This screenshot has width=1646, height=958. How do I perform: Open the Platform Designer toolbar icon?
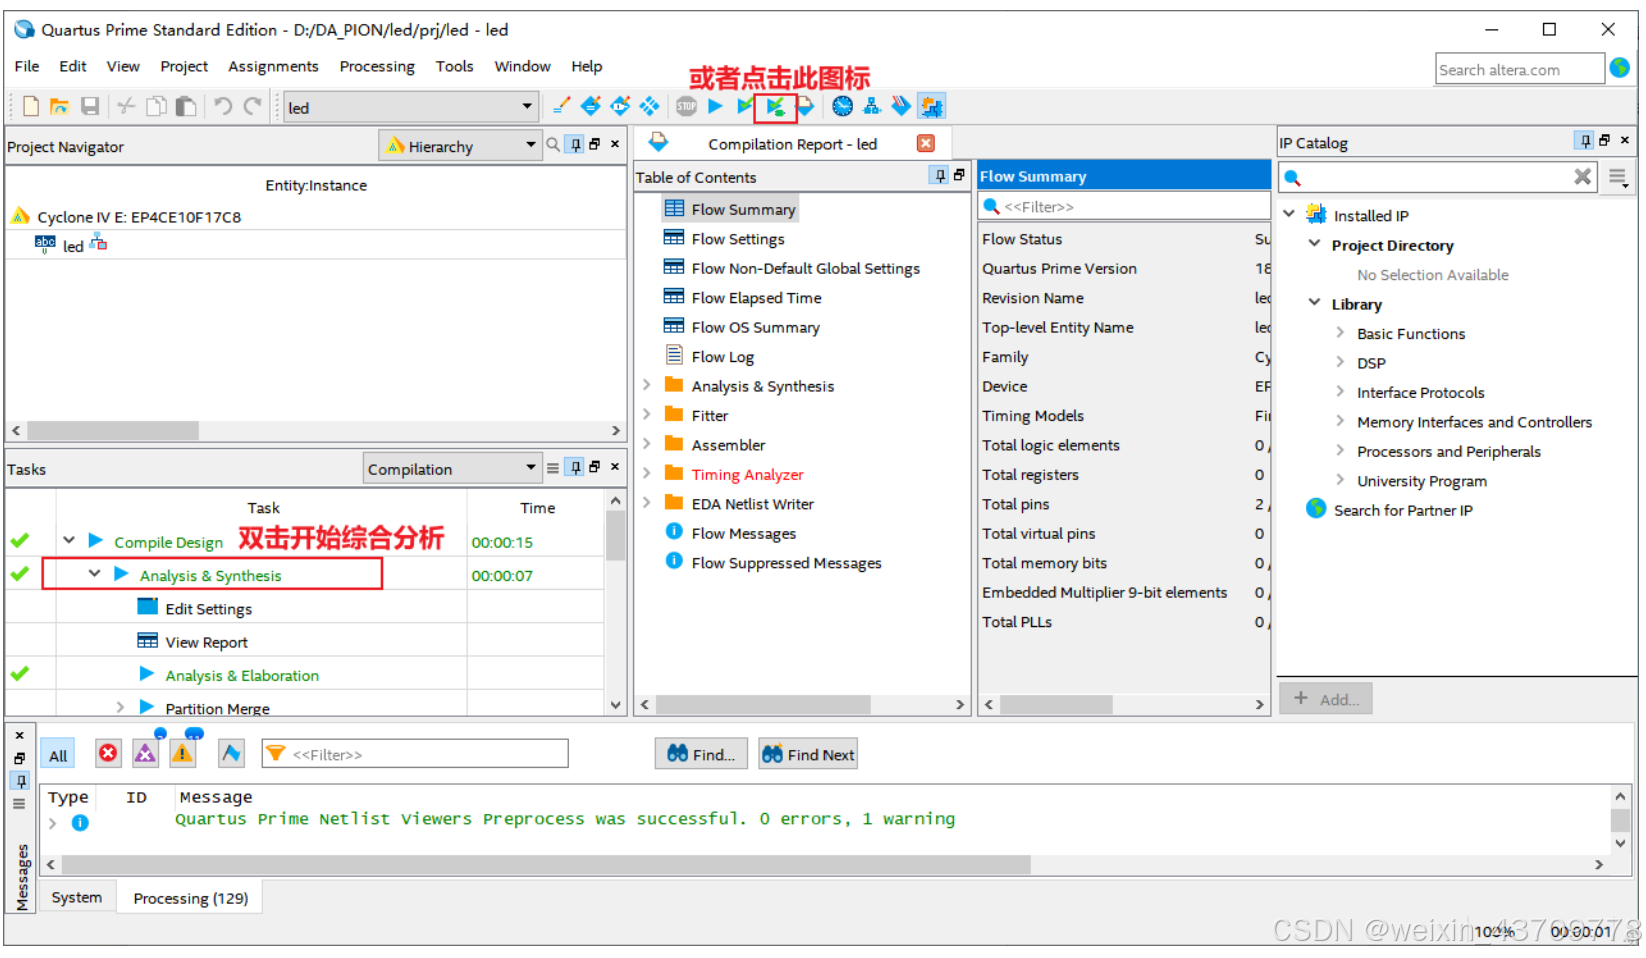point(932,105)
